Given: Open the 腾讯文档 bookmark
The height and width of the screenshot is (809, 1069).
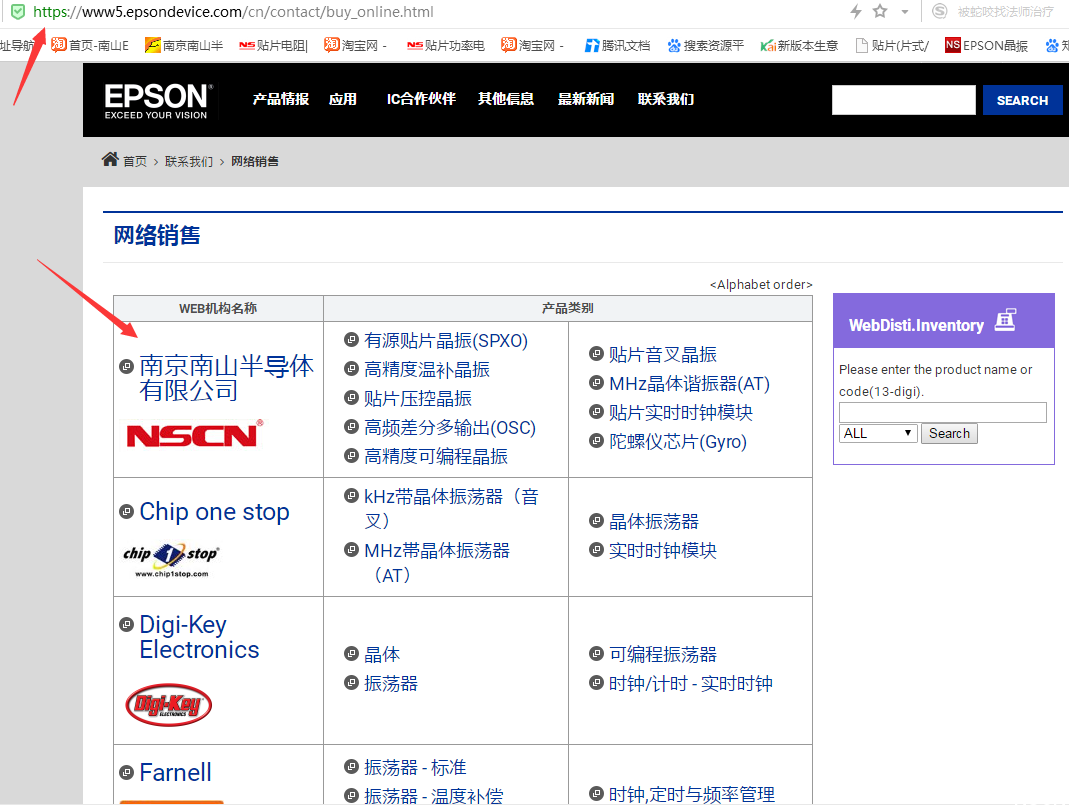Looking at the screenshot, I should pyautogui.click(x=617, y=45).
